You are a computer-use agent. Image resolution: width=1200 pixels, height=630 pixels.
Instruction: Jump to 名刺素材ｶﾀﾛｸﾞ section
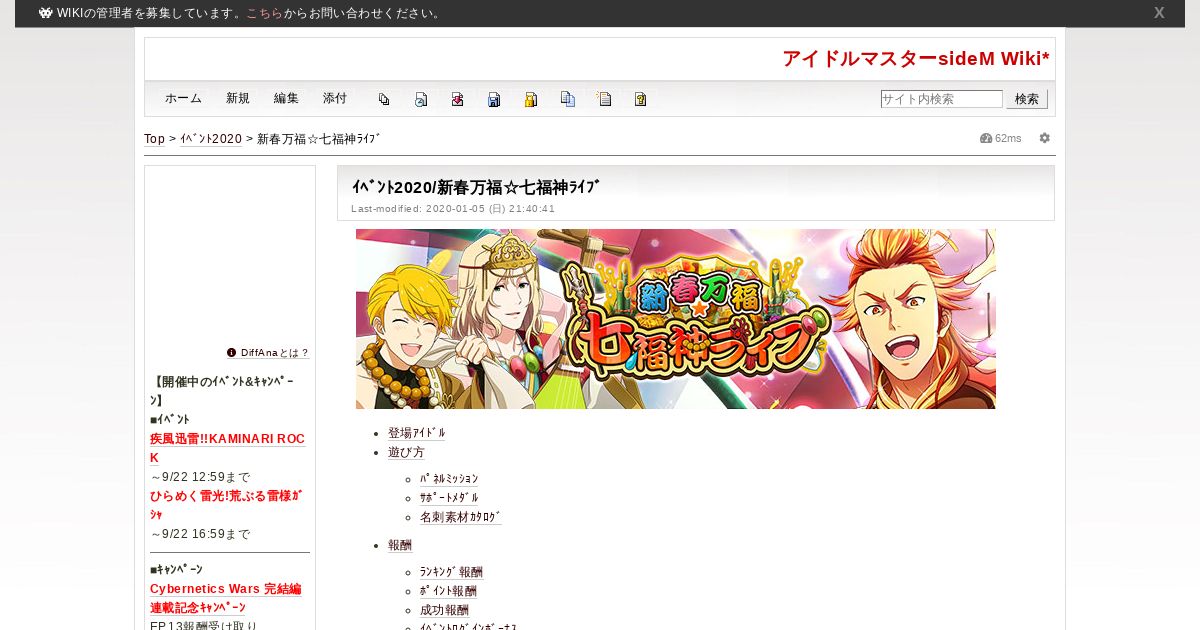point(461,517)
